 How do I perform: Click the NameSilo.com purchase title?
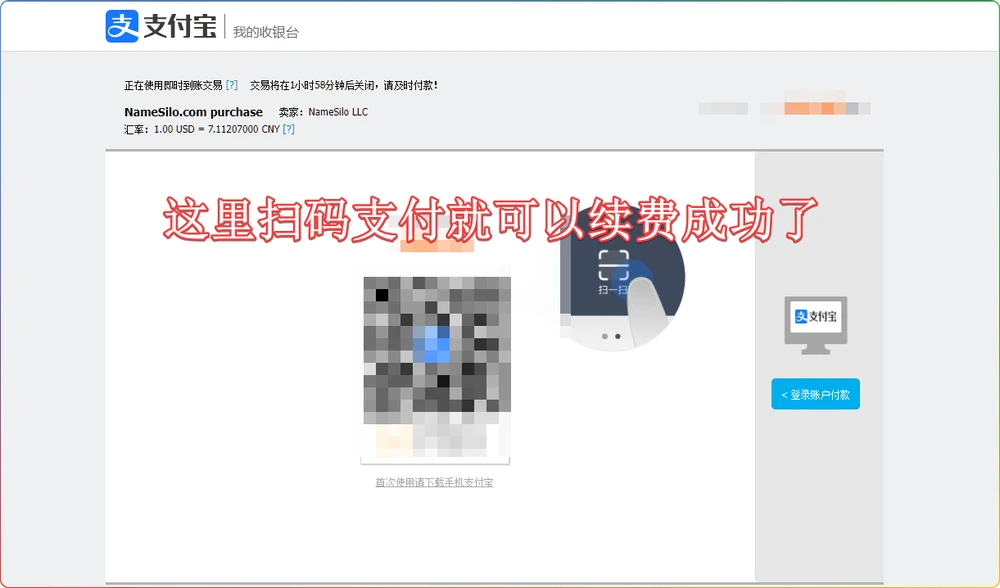pos(192,112)
